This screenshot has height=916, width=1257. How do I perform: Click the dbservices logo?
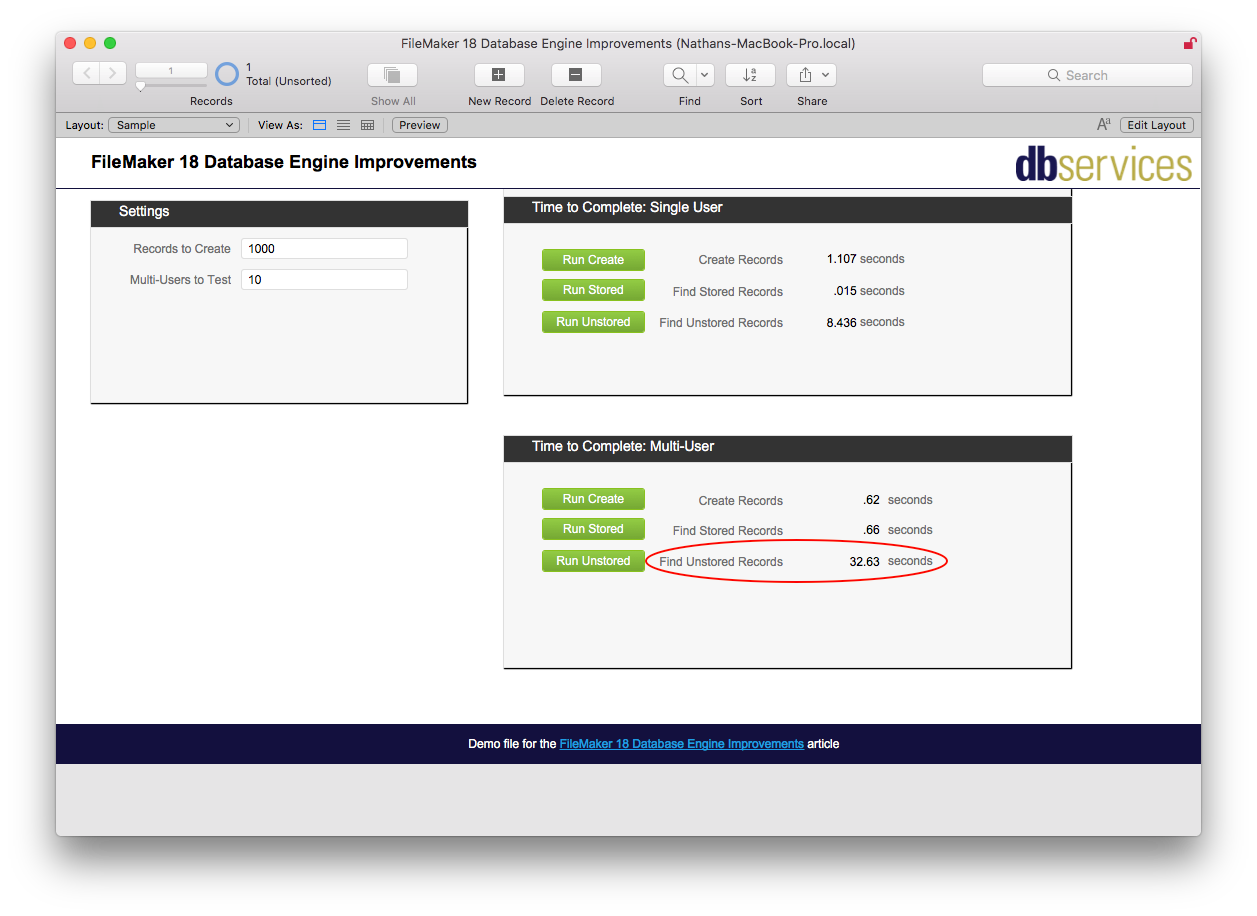coord(1104,165)
